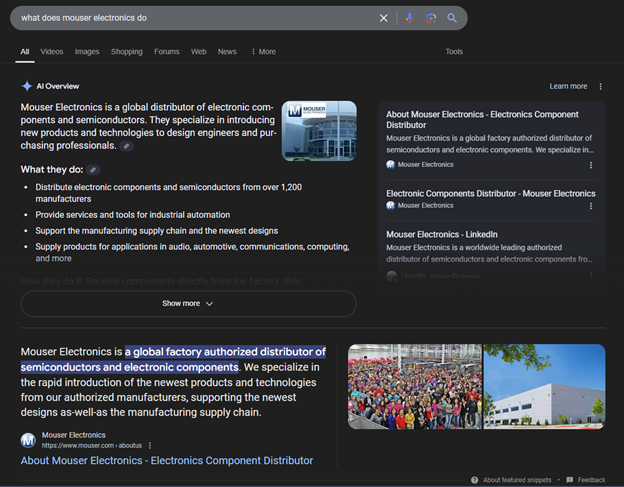Open Google Lens image search icon
The width and height of the screenshot is (624, 487).
tap(431, 18)
